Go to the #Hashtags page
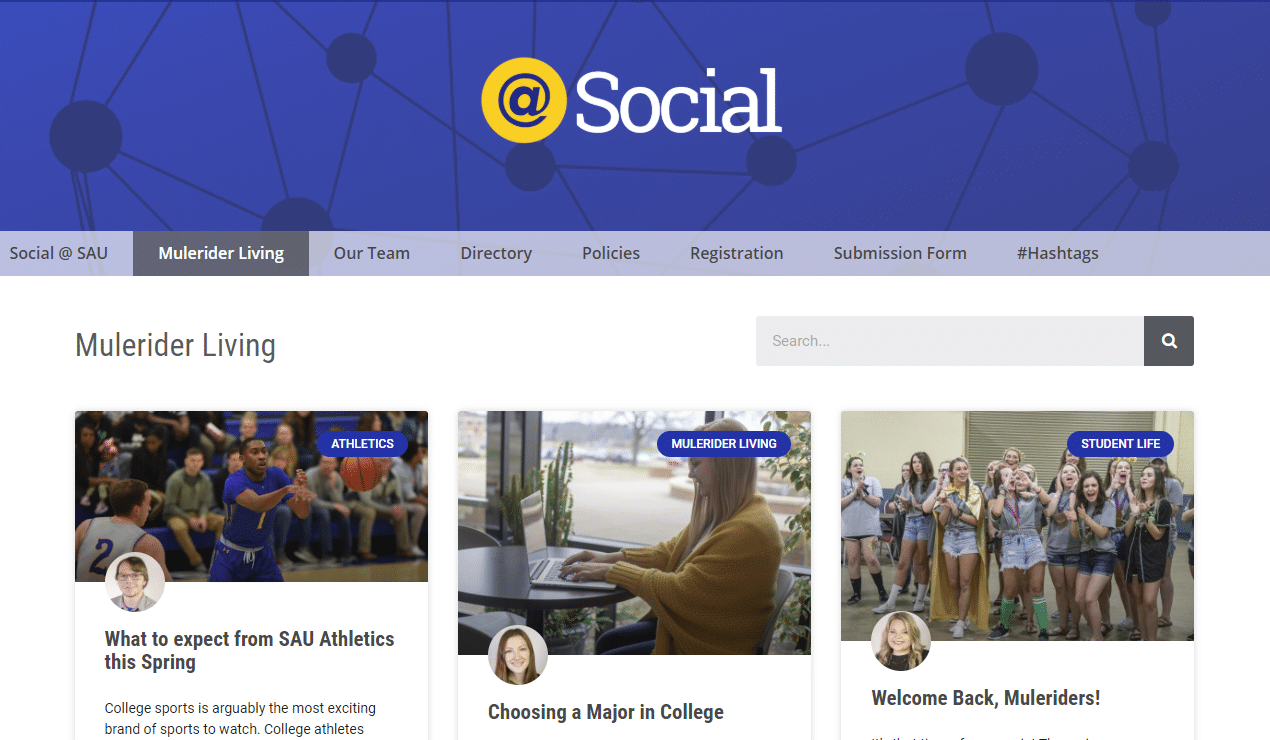This screenshot has height=740, width=1270. pos(1058,253)
